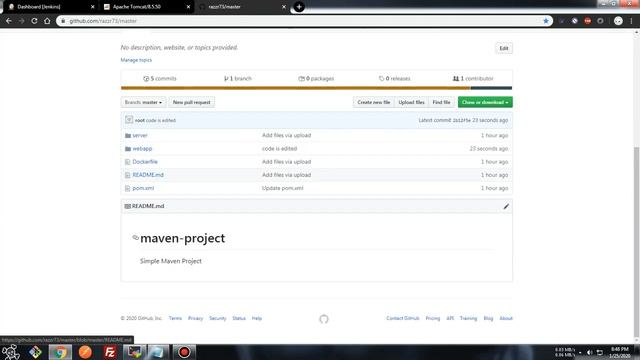The image size is (640, 360).
Task: Expand Clone or download dropdown
Action: 485,102
